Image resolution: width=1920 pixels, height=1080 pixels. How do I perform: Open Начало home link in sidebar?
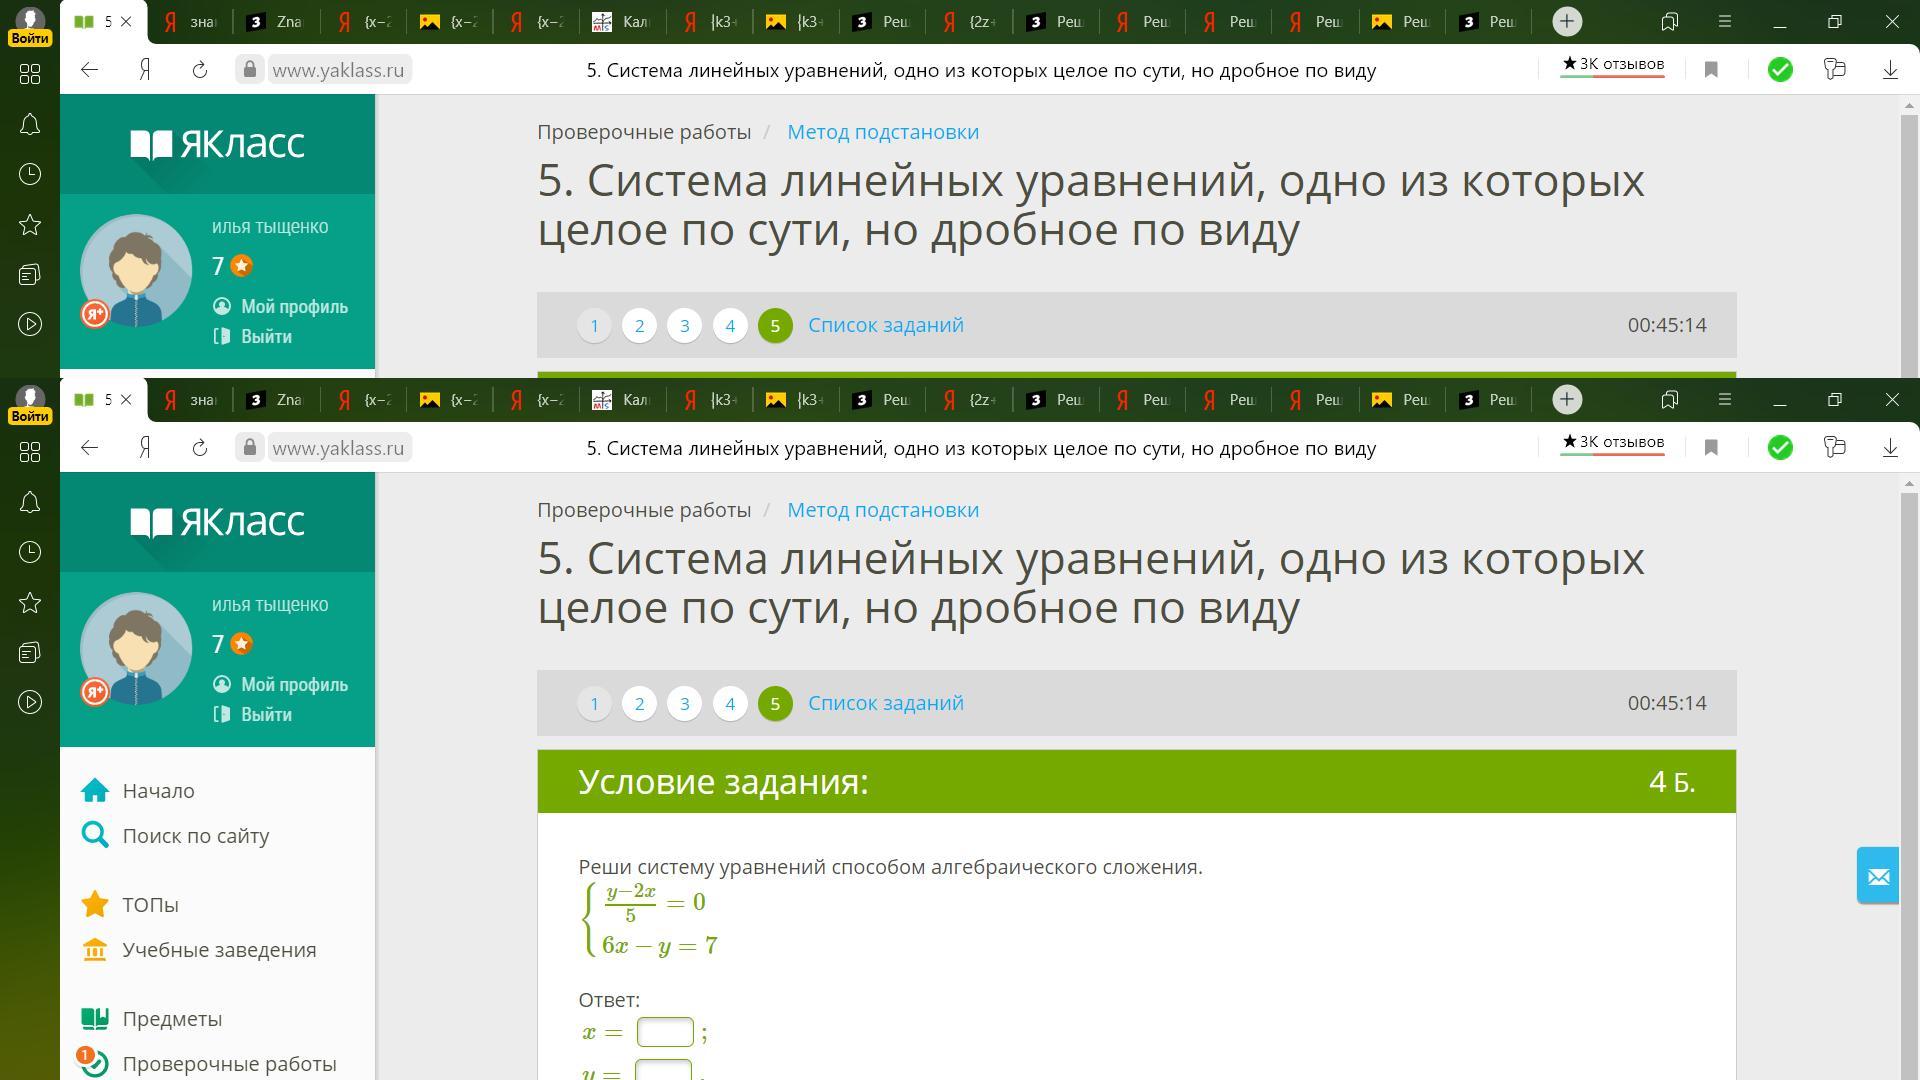tap(158, 791)
